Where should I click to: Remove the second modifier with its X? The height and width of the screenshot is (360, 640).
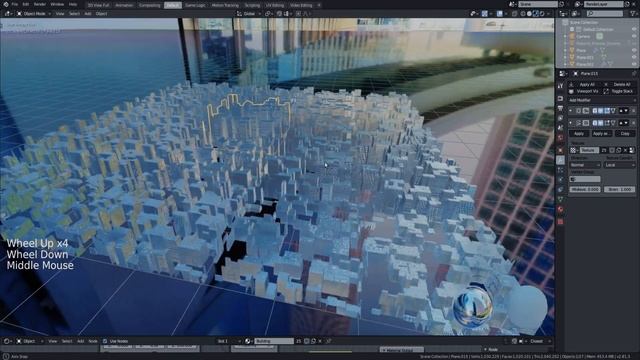[x=633, y=122]
